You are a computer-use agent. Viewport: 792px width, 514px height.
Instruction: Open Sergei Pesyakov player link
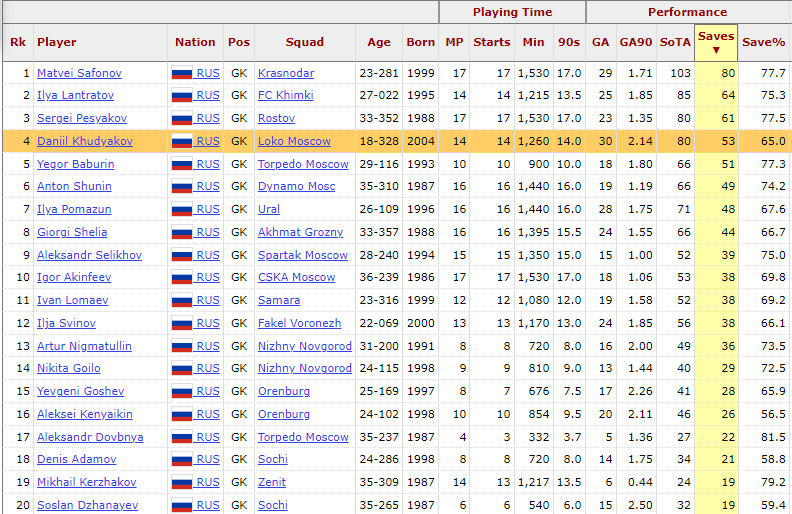[82, 118]
